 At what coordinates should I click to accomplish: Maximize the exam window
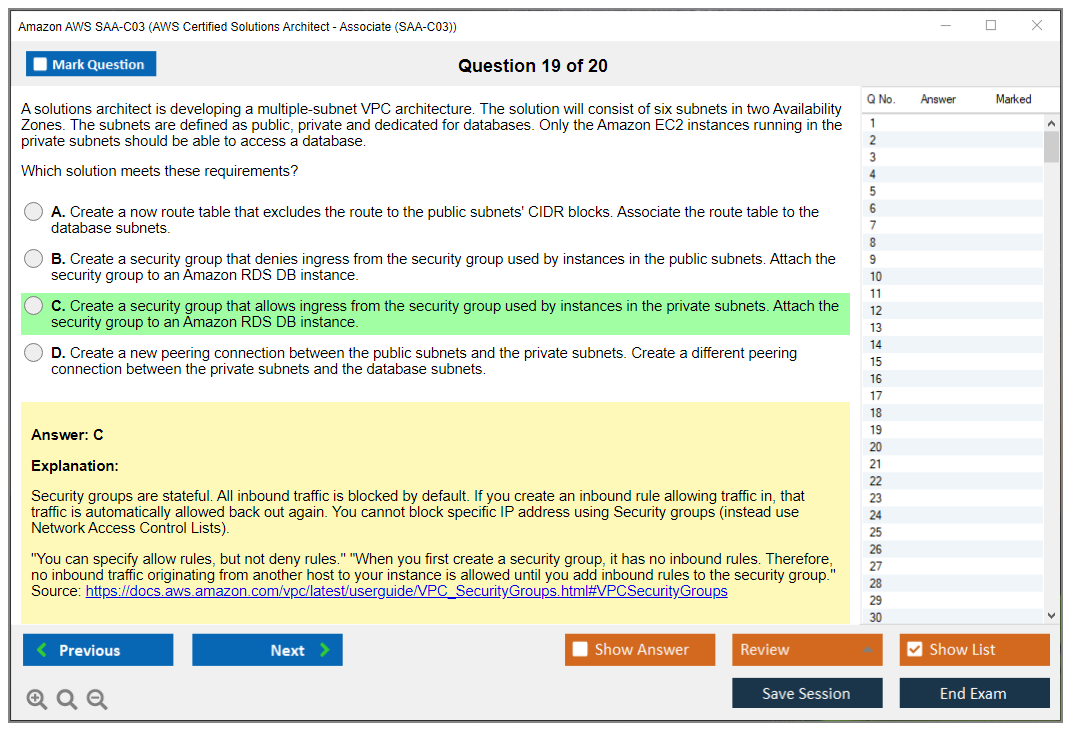991,26
